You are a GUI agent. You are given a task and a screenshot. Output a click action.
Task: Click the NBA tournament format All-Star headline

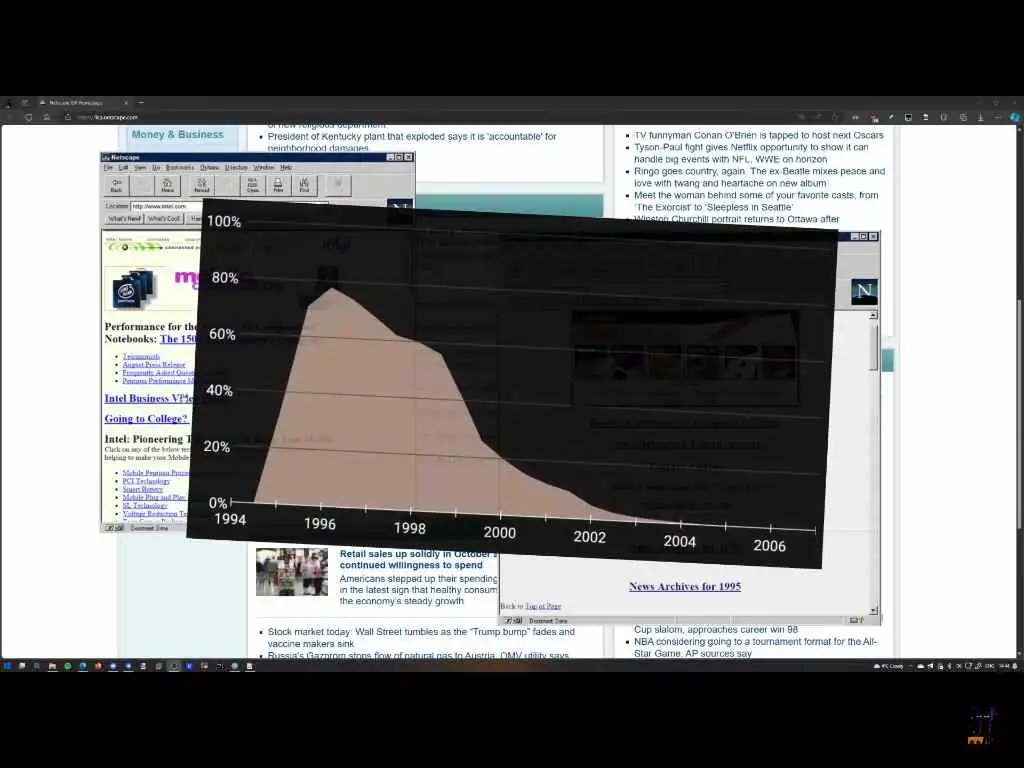tap(756, 647)
